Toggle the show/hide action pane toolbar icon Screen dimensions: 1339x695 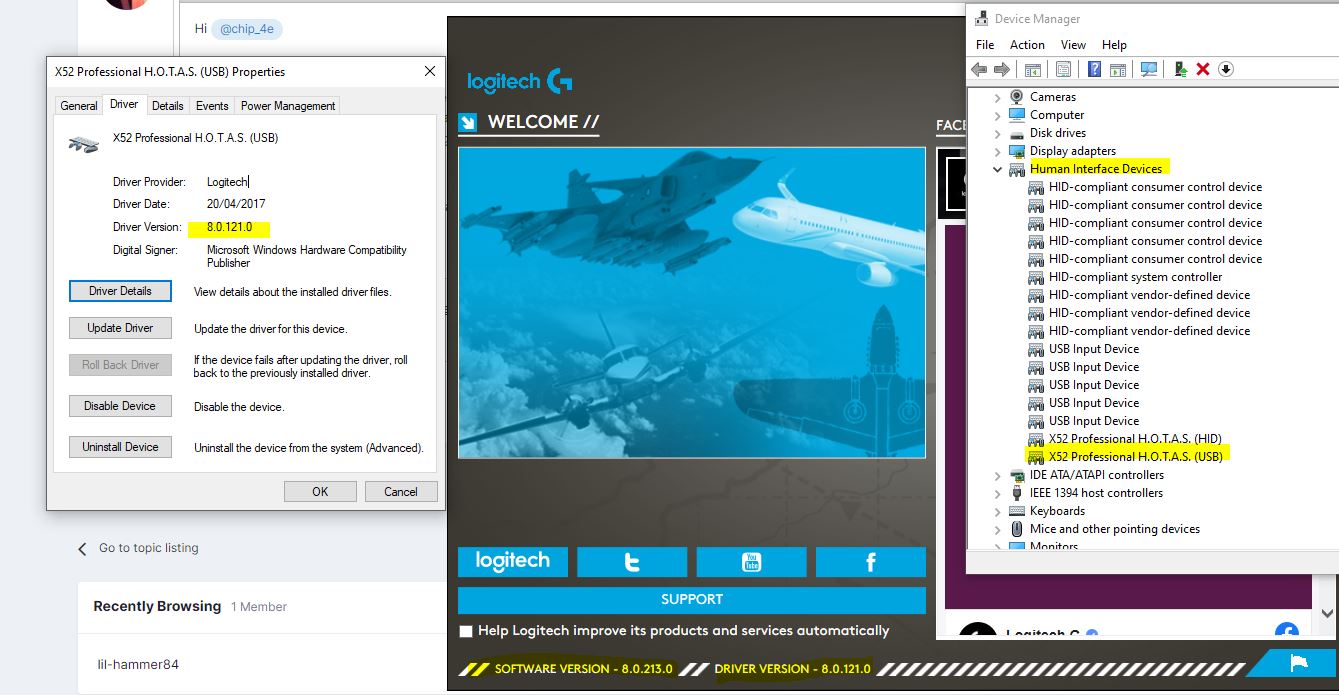coord(1118,69)
